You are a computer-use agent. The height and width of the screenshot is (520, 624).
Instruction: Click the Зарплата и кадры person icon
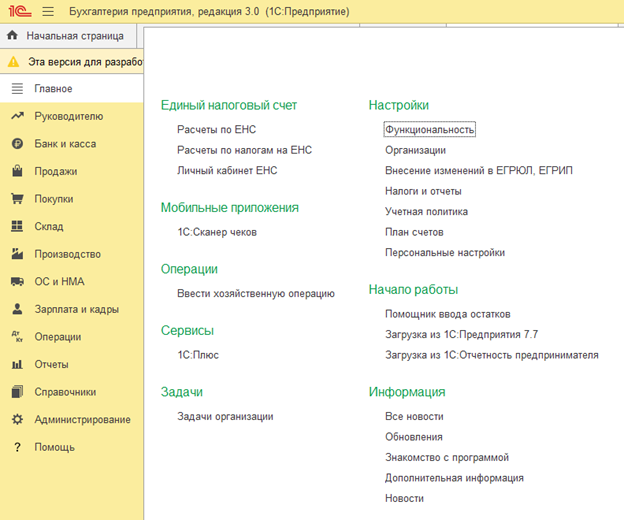pyautogui.click(x=17, y=309)
